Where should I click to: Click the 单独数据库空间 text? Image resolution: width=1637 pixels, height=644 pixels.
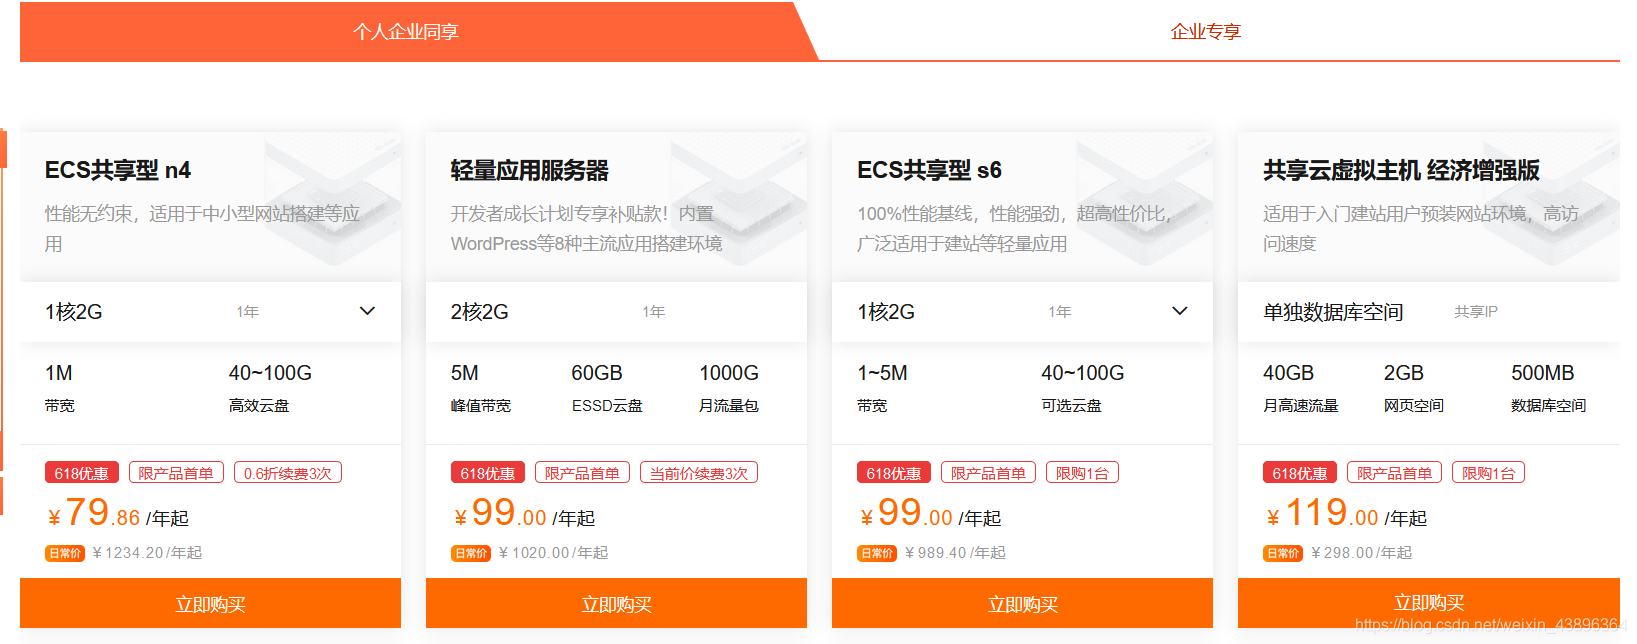click(x=1333, y=312)
